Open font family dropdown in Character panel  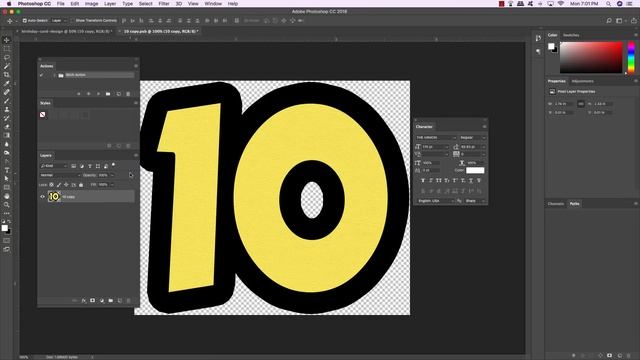436,138
